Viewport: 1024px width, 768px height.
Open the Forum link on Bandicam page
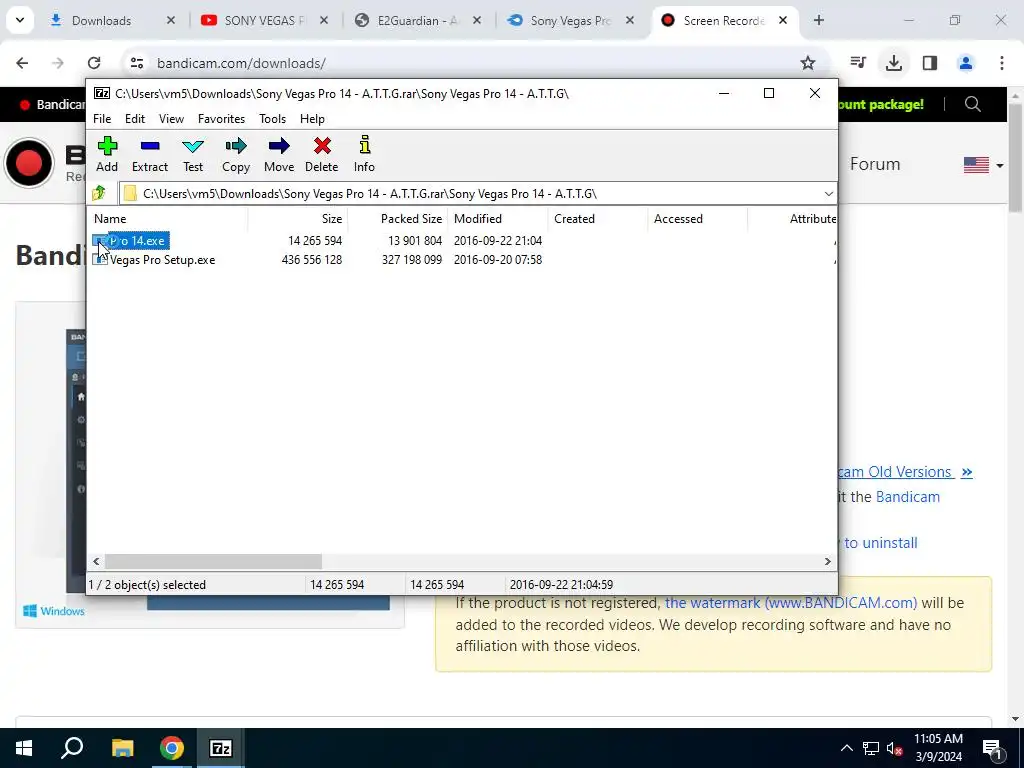pyautogui.click(x=874, y=164)
